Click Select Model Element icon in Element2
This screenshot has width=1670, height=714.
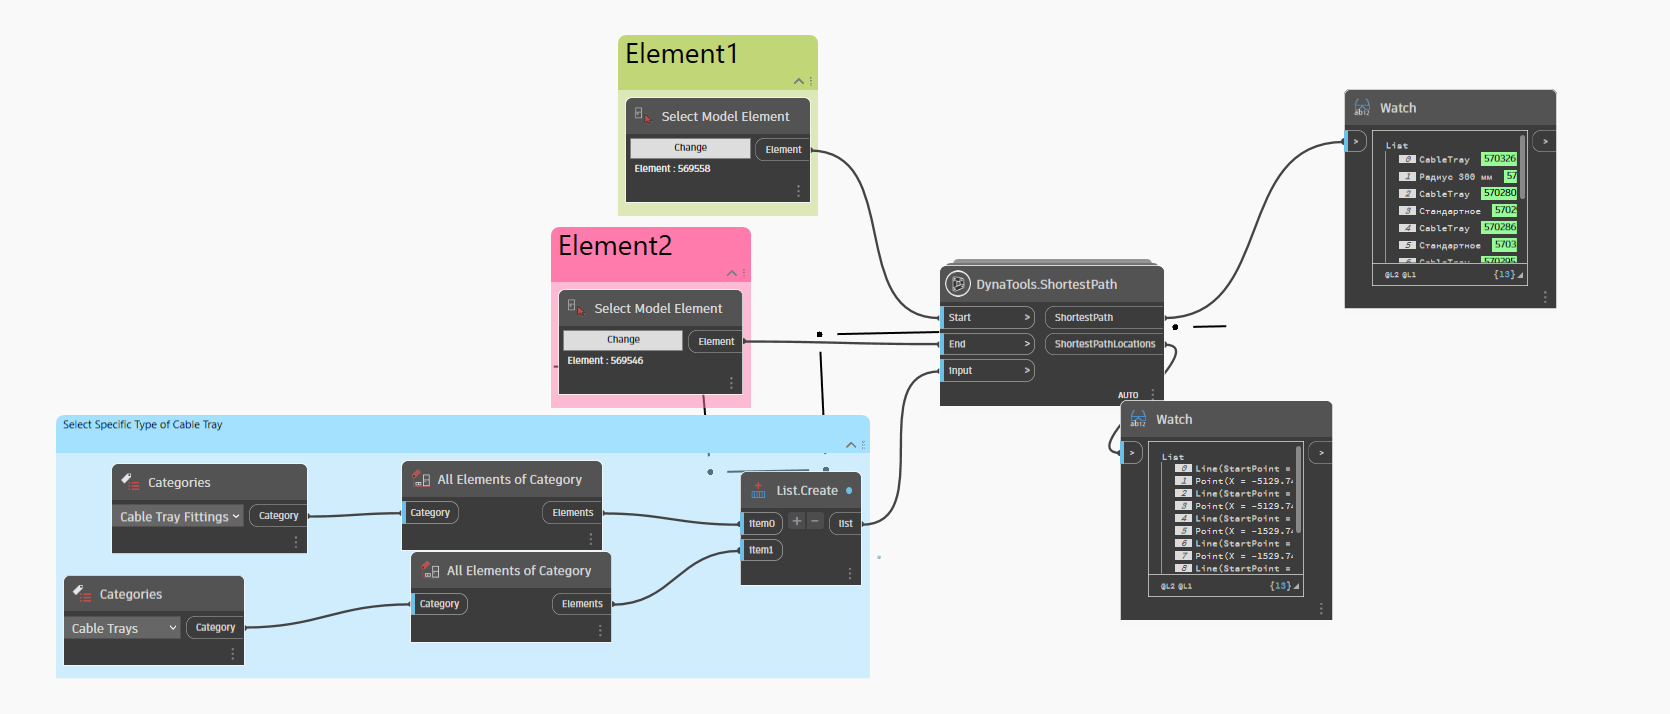tap(576, 308)
